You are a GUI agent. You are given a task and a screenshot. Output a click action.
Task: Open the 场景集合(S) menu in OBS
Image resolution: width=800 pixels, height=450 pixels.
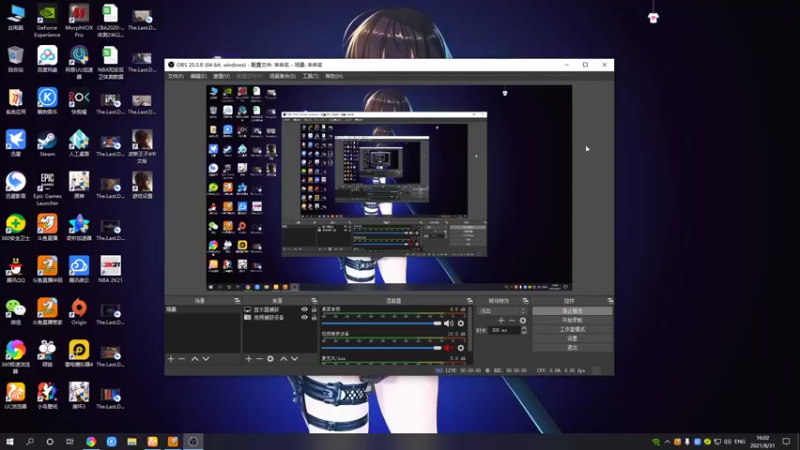pos(282,76)
